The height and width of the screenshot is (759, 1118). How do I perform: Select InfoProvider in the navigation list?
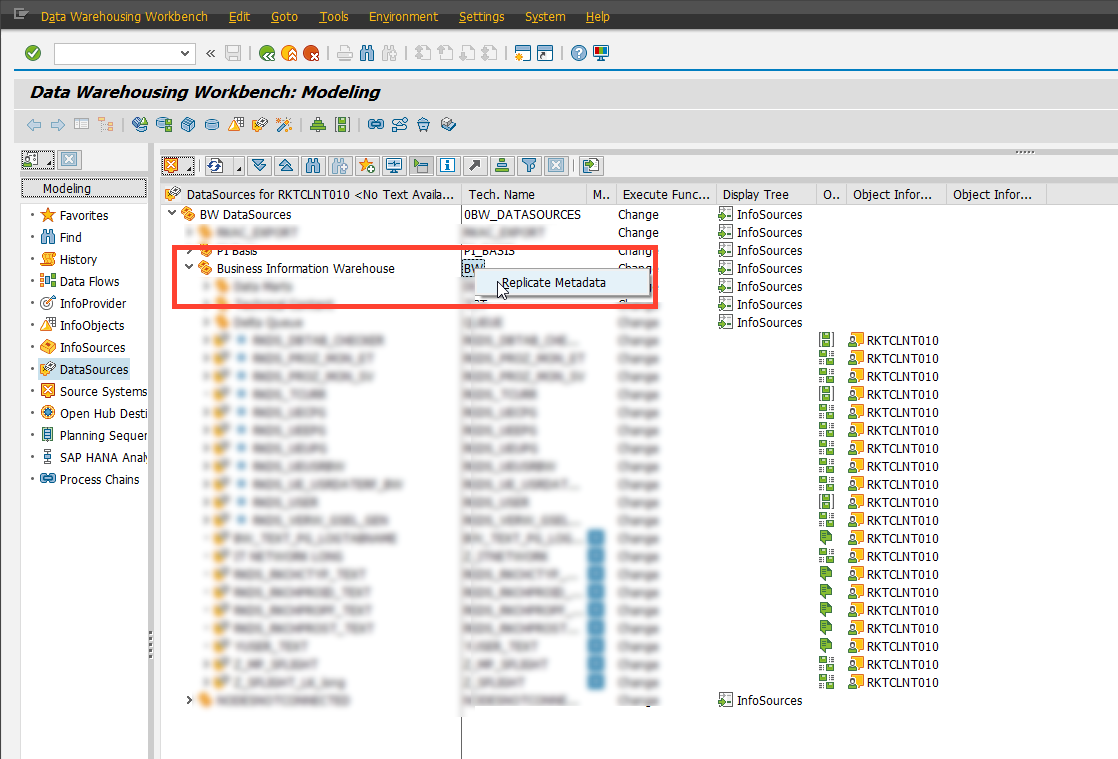pyautogui.click(x=92, y=303)
